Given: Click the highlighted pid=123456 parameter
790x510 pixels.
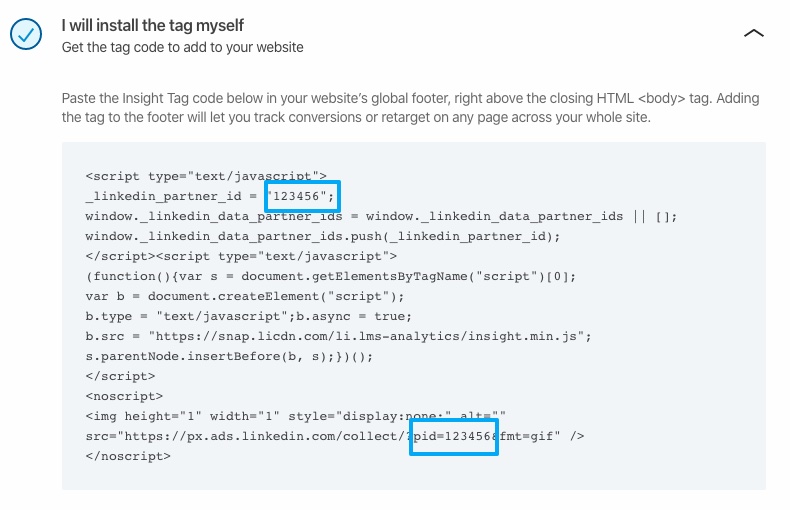Looking at the screenshot, I should tap(454, 436).
